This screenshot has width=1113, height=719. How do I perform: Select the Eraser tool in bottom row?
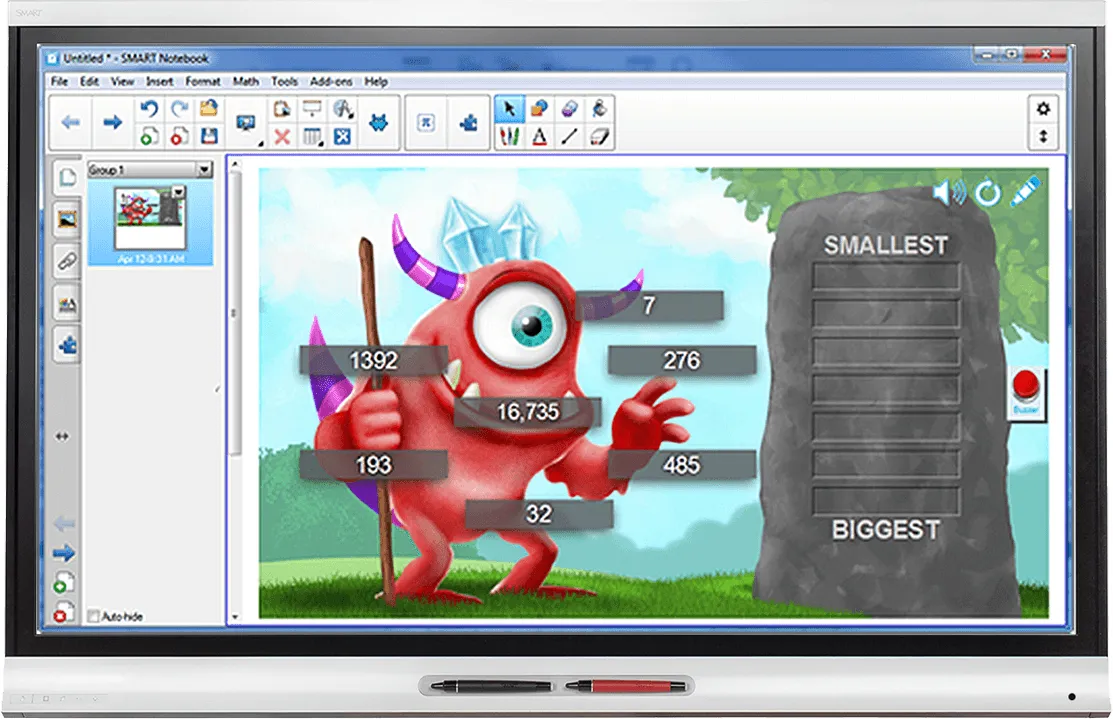(600, 136)
